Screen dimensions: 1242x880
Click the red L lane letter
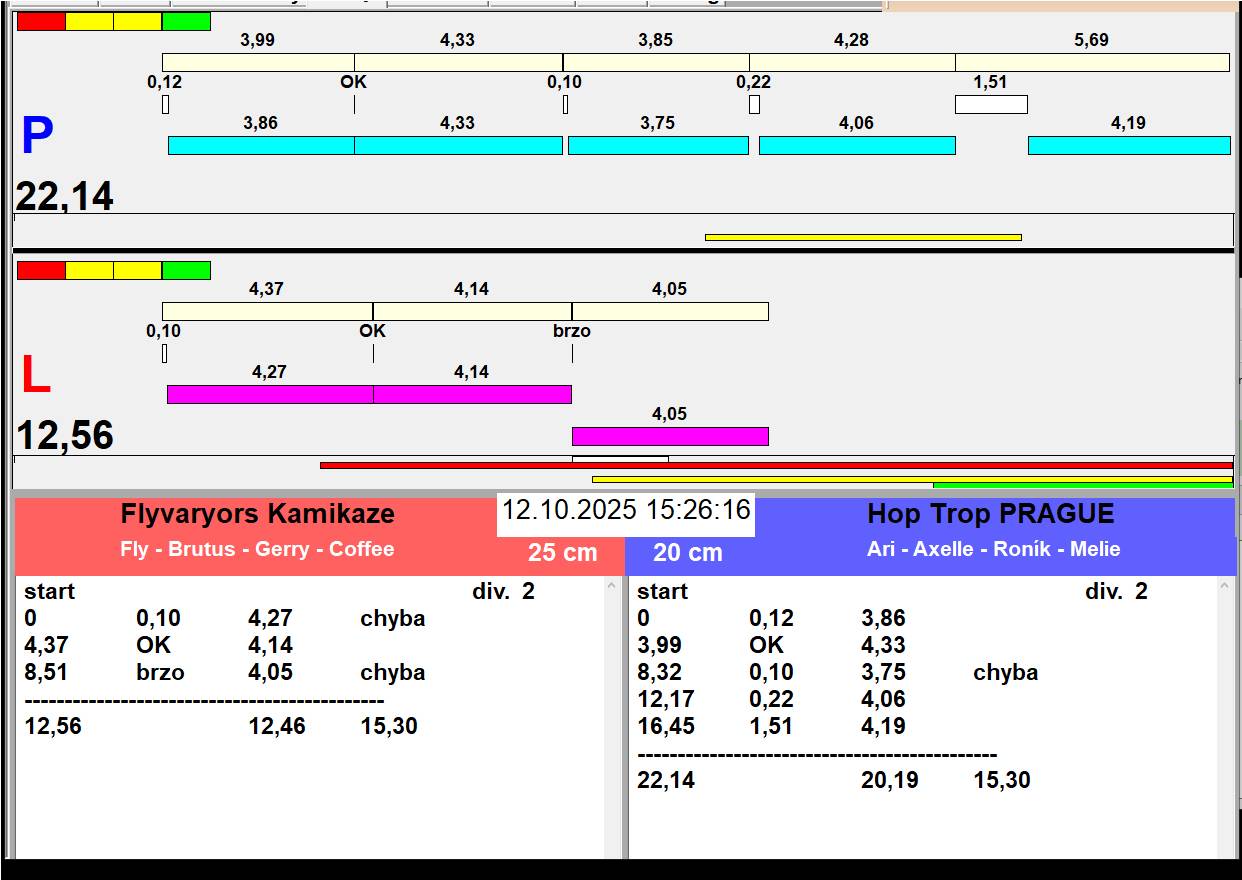click(35, 376)
